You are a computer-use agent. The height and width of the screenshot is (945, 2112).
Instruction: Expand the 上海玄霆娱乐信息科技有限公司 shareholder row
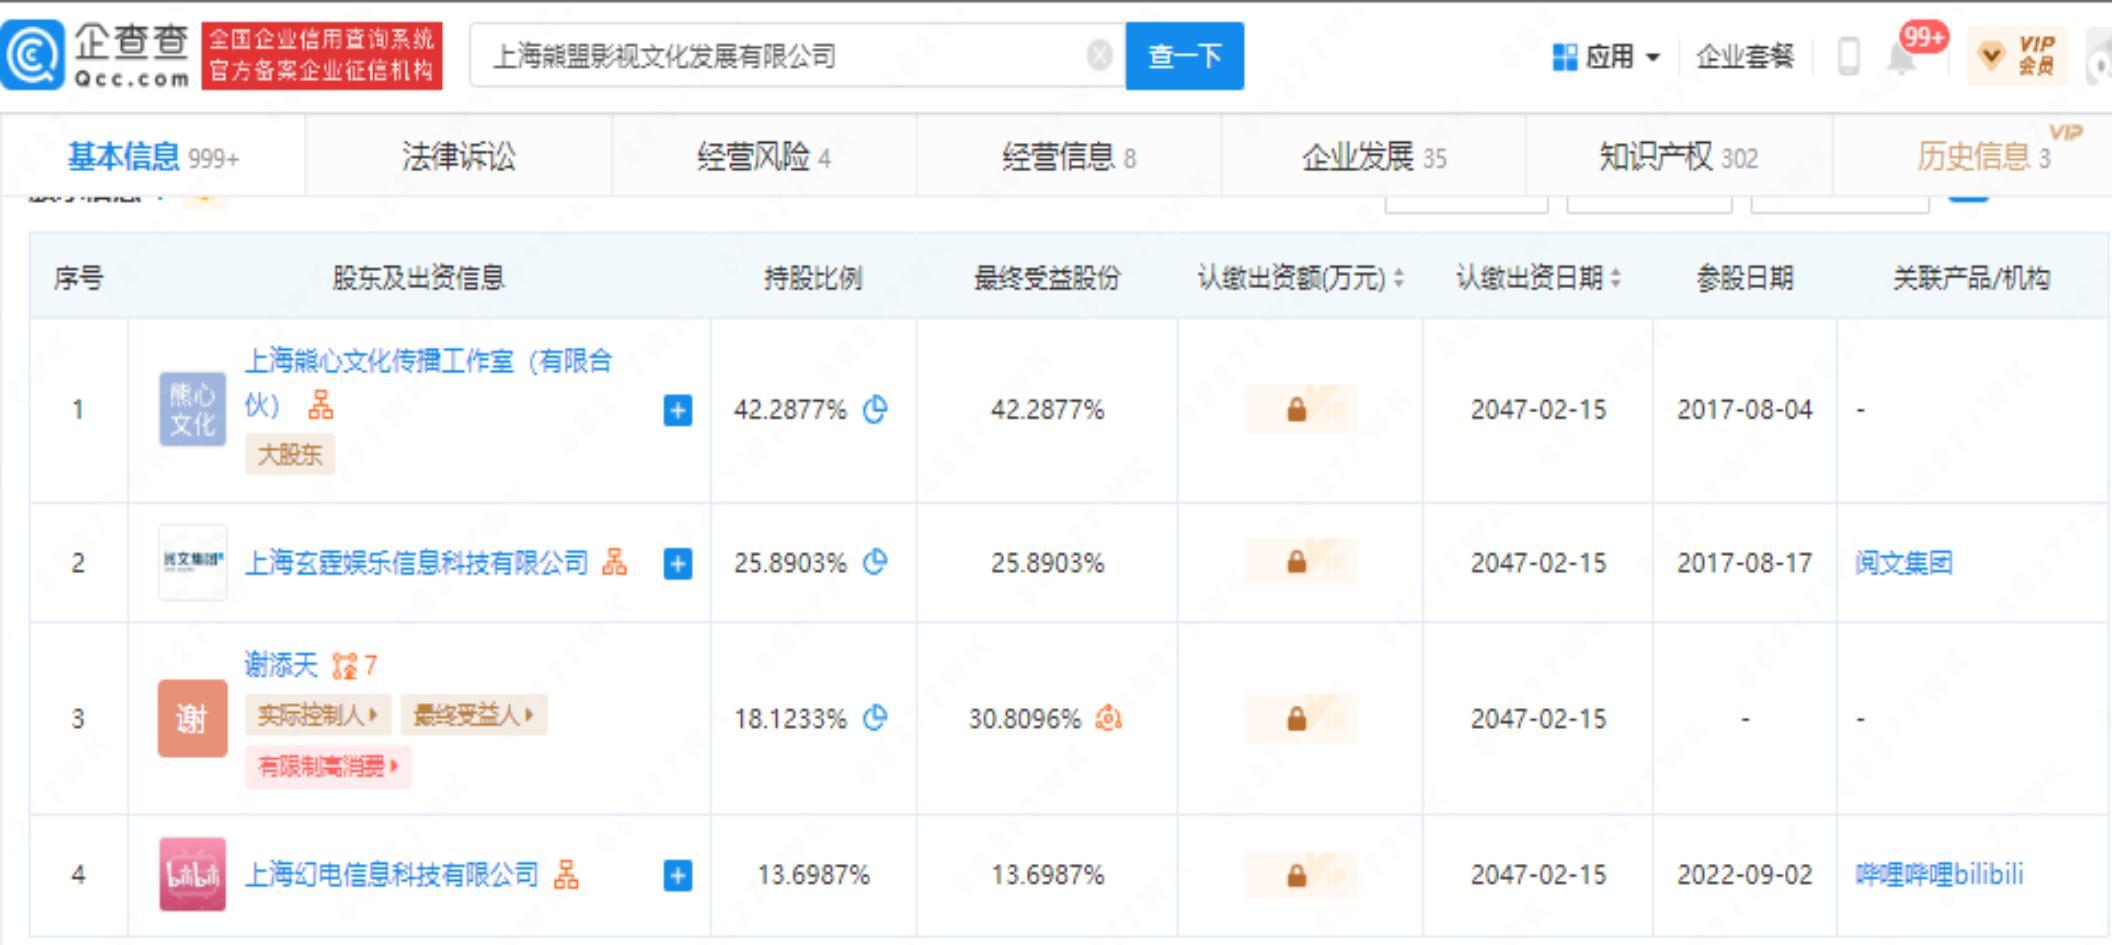(677, 564)
